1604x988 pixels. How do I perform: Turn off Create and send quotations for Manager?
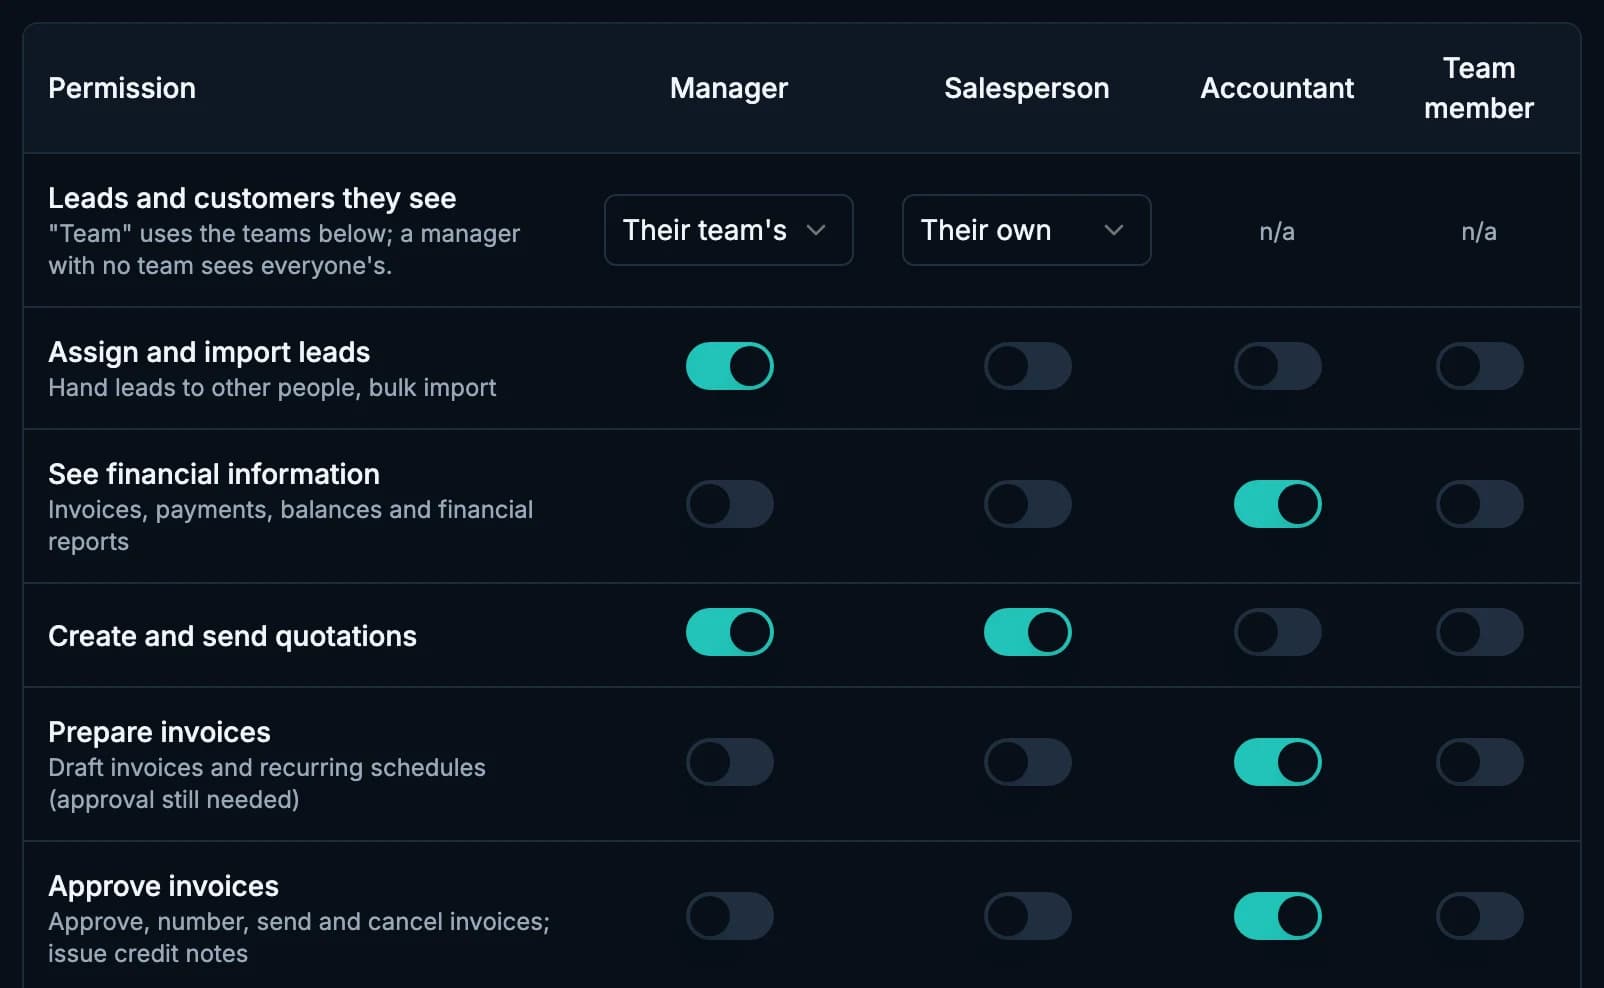tap(729, 632)
